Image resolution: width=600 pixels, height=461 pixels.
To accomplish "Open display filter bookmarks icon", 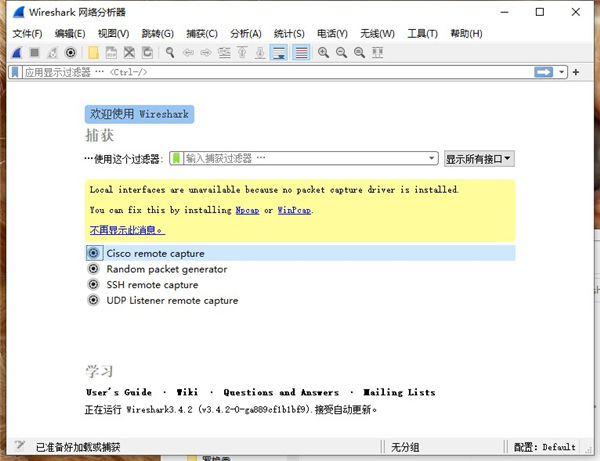I will coord(15,72).
